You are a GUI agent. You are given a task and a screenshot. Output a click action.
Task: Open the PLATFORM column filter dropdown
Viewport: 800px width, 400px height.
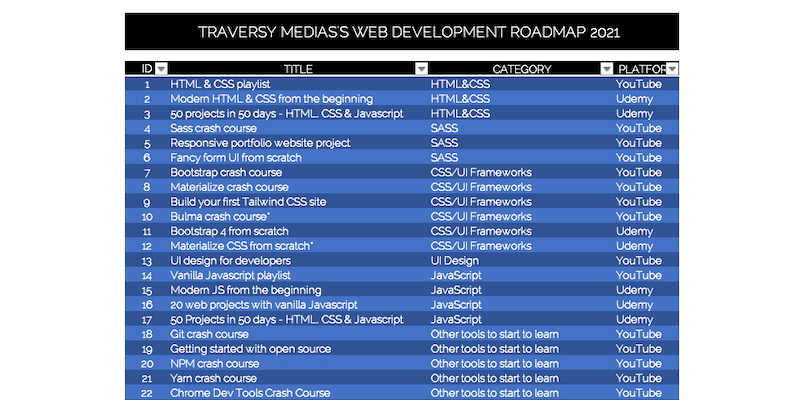(672, 69)
